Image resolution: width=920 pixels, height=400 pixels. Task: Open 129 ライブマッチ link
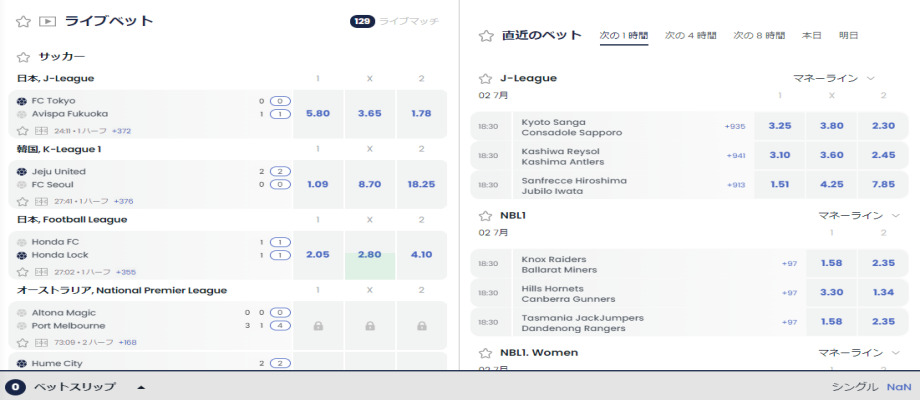(x=394, y=22)
